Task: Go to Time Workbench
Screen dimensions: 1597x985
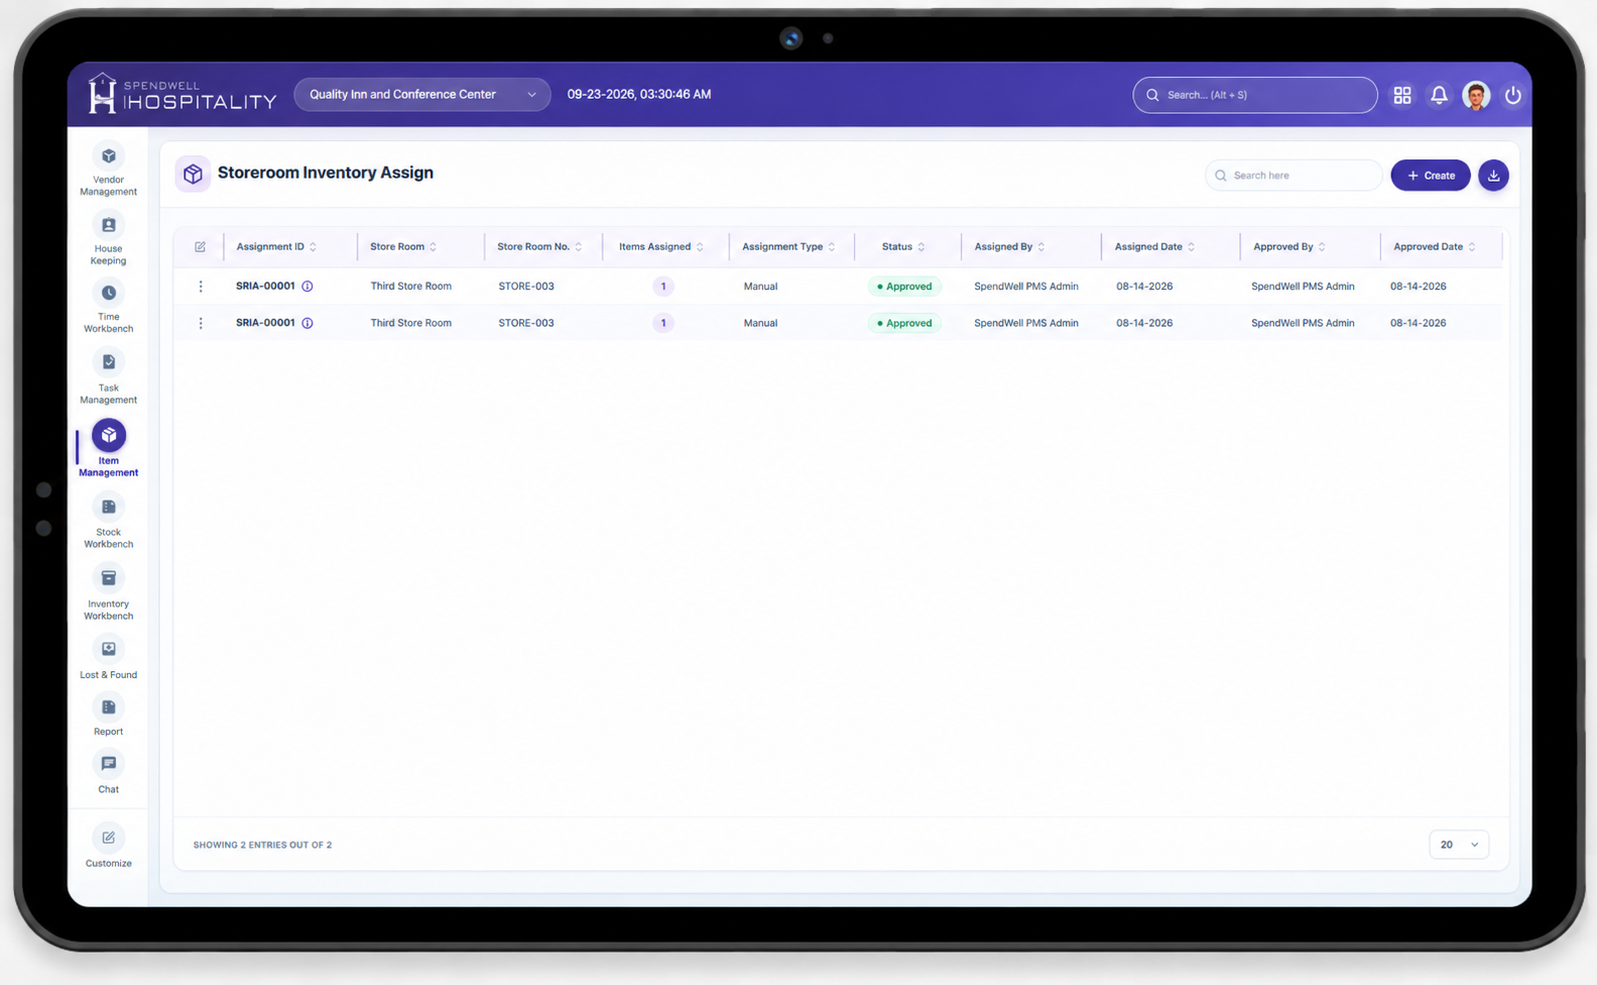Action: click(108, 307)
